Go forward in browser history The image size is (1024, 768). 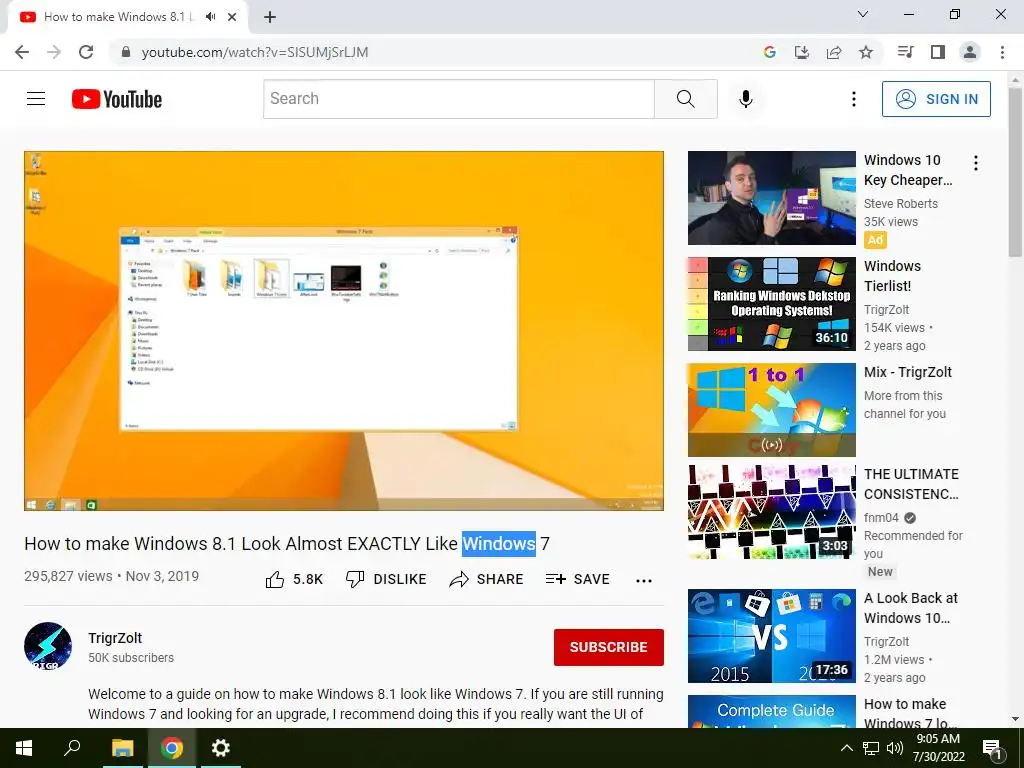point(54,52)
